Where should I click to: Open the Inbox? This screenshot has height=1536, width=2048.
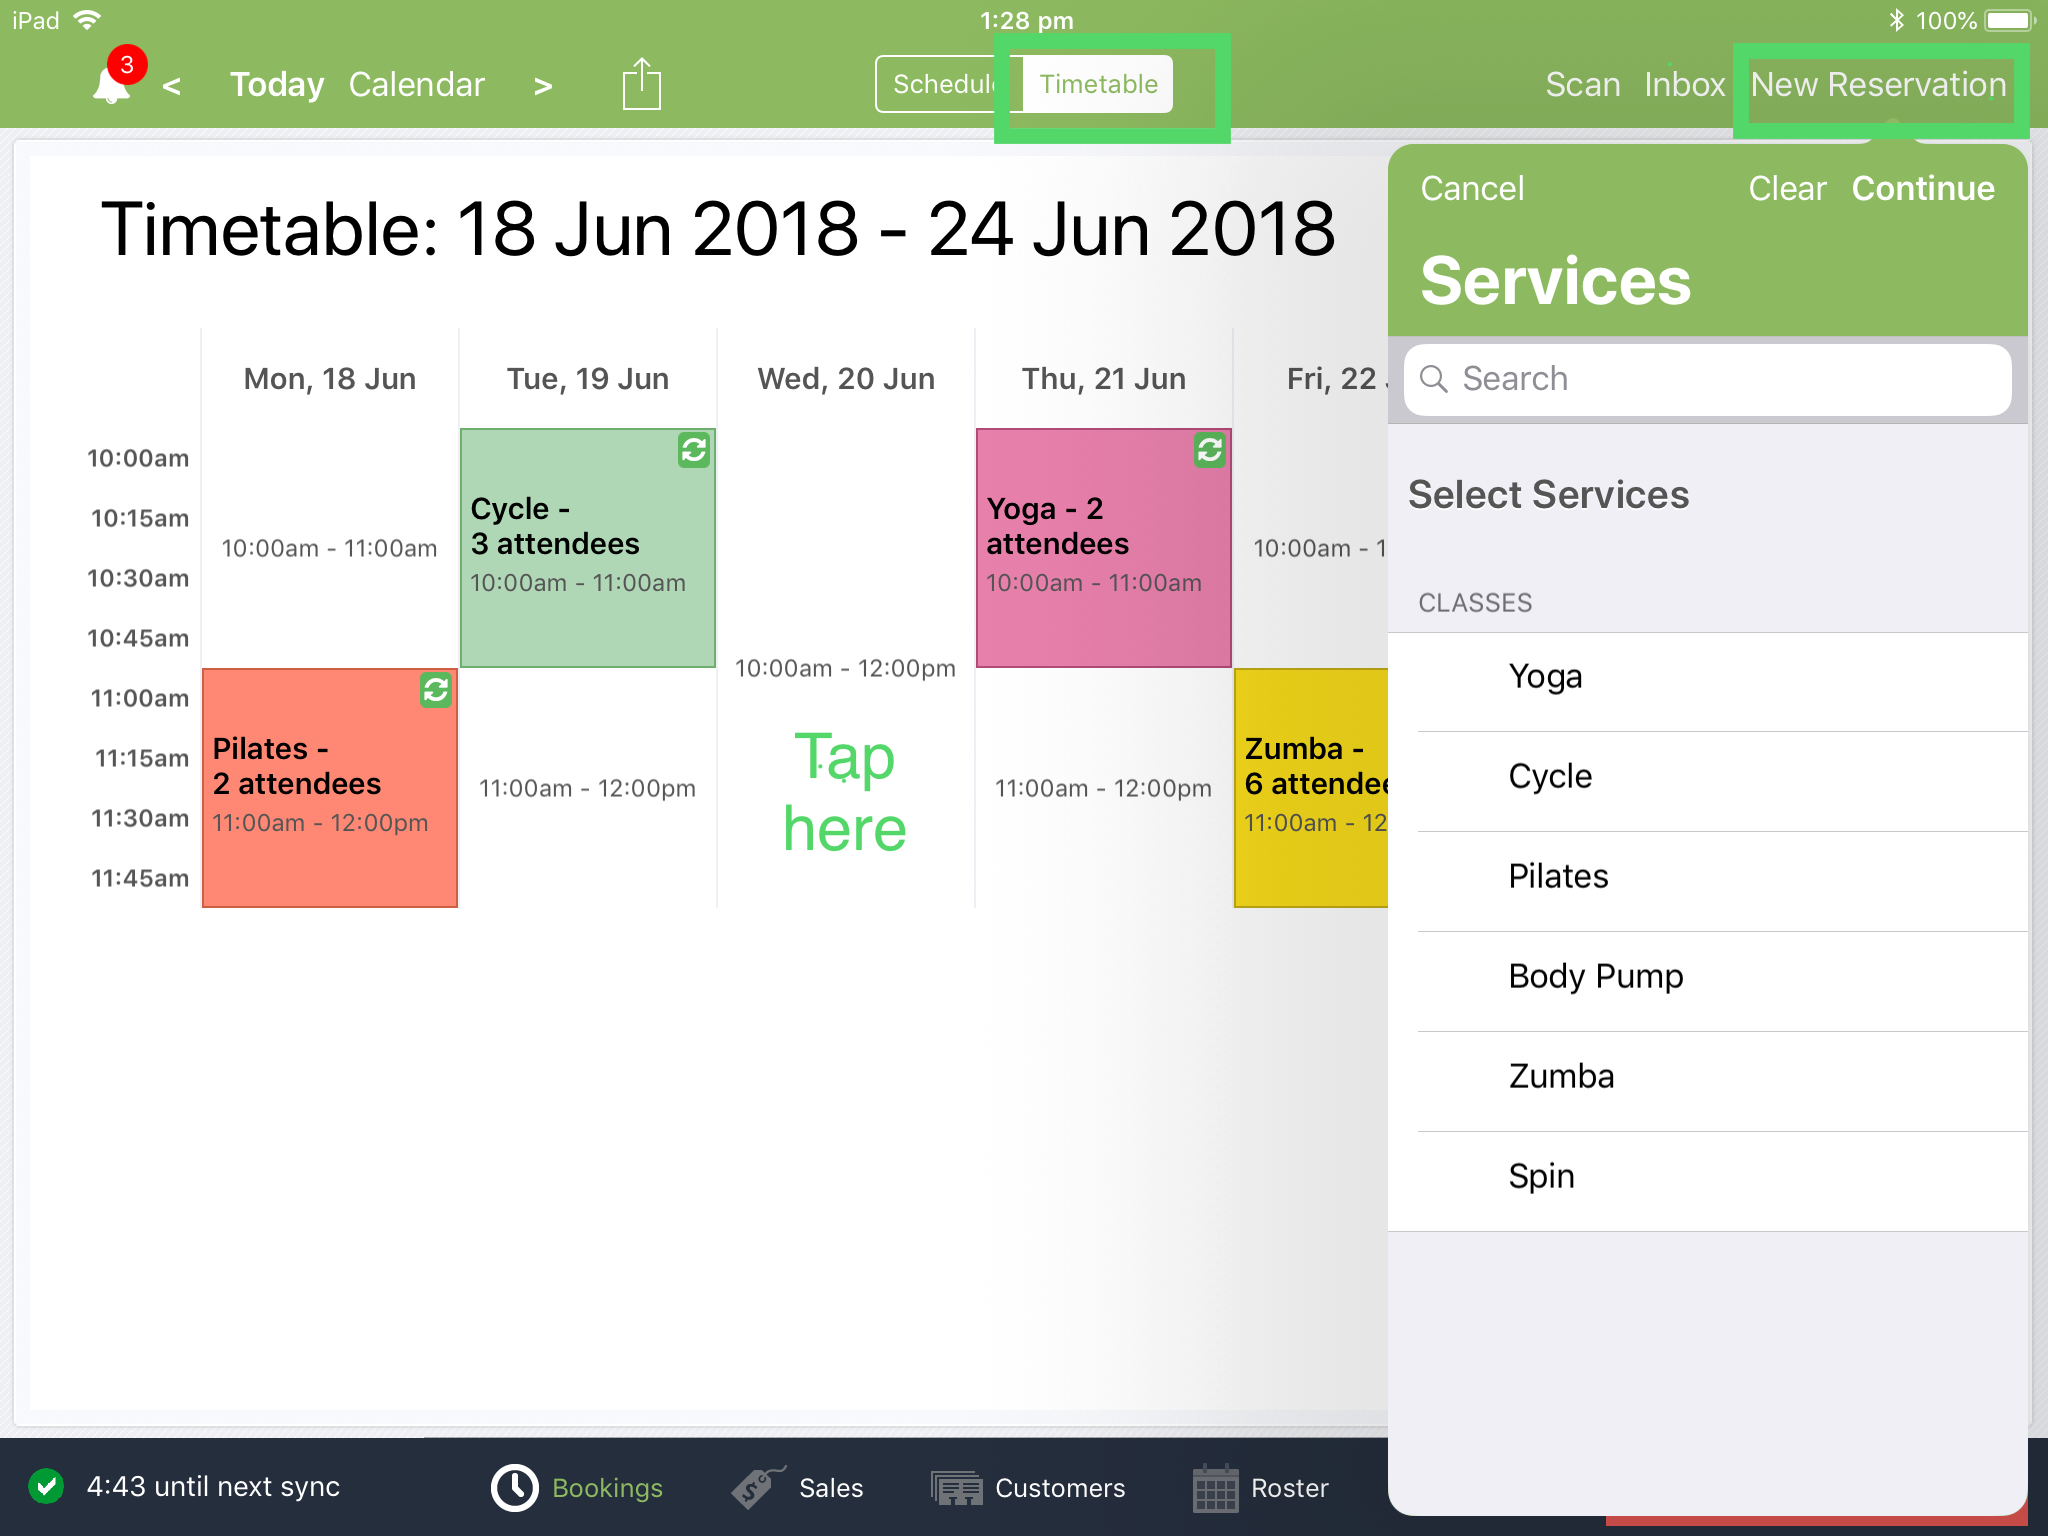coord(1685,84)
